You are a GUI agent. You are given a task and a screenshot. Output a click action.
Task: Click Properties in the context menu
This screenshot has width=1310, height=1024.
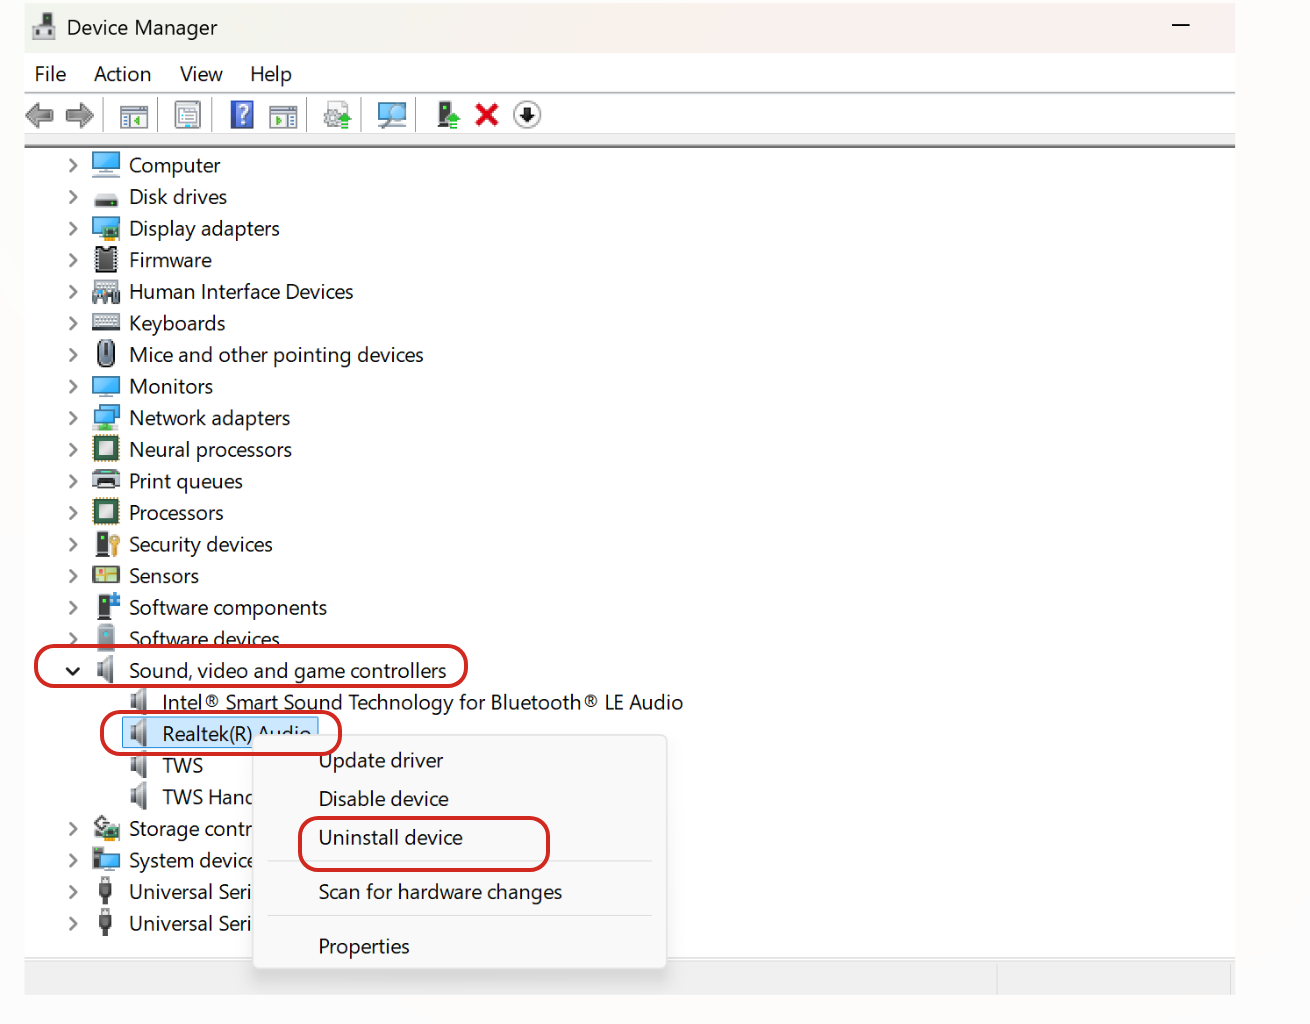[364, 946]
